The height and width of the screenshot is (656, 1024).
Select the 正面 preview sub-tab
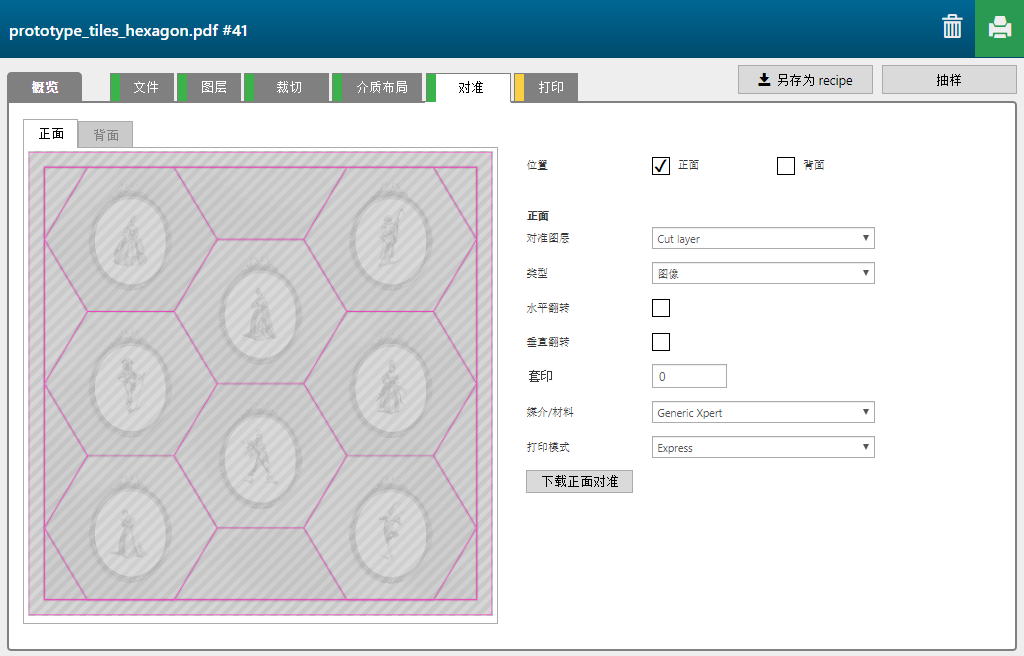coord(51,134)
